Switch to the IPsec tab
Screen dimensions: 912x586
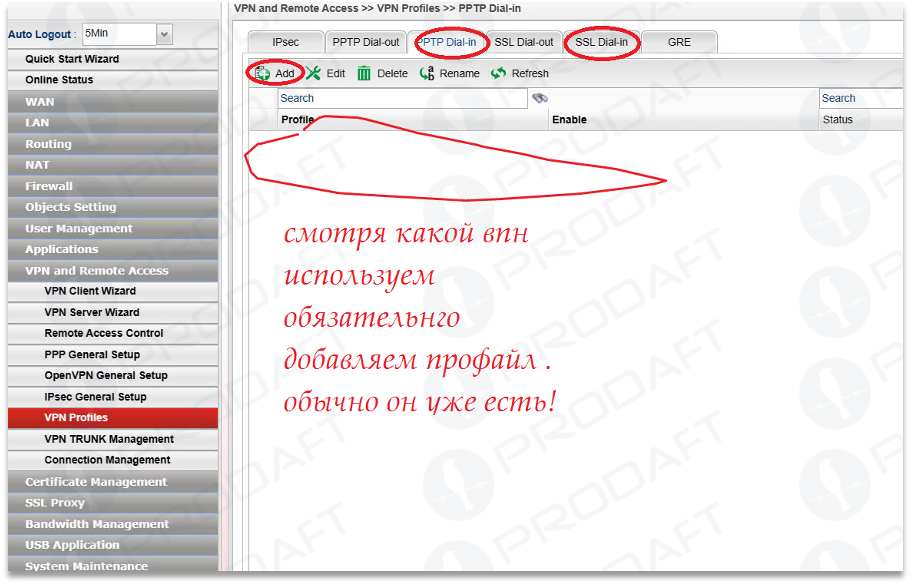(286, 42)
